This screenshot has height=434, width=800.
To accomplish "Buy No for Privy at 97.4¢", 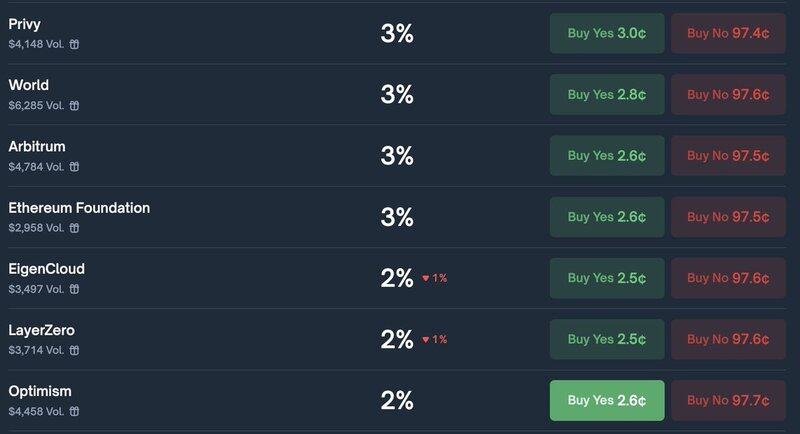I will click(x=728, y=33).
